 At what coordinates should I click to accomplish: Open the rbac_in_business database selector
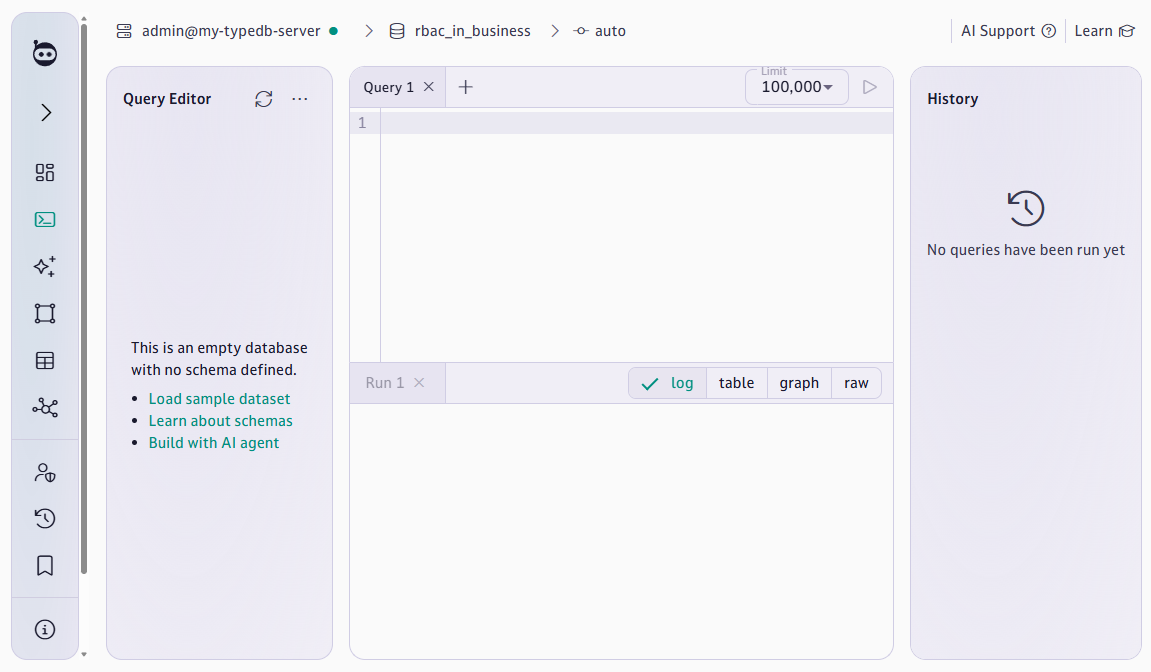tap(472, 31)
